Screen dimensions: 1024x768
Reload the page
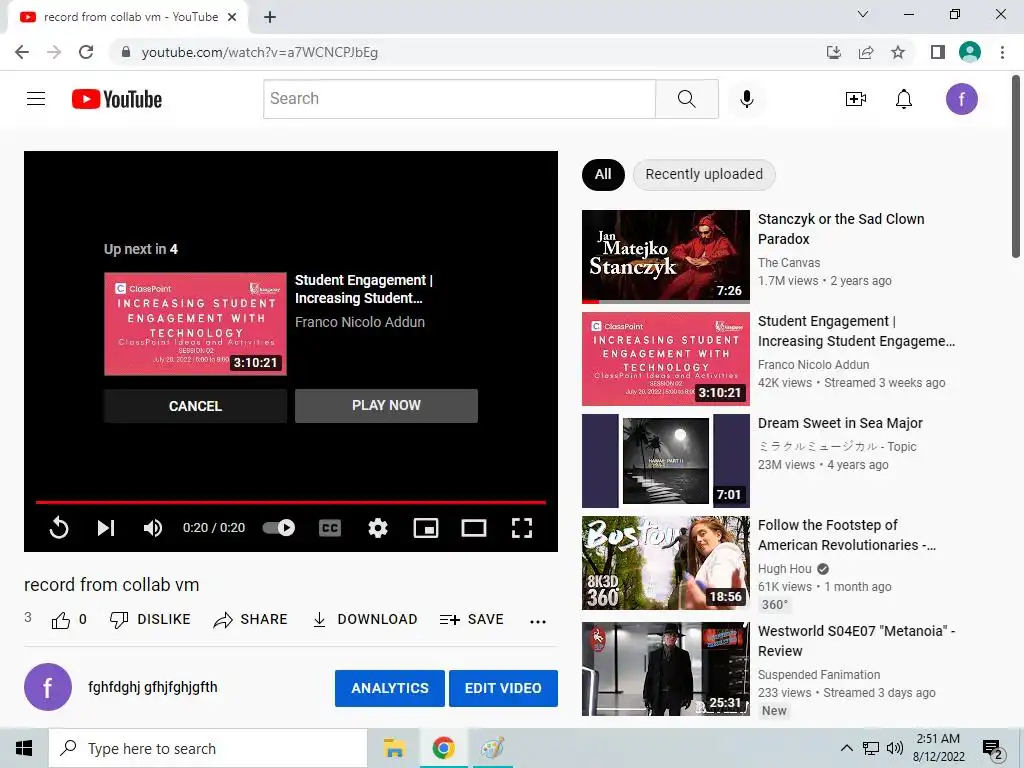tap(86, 52)
